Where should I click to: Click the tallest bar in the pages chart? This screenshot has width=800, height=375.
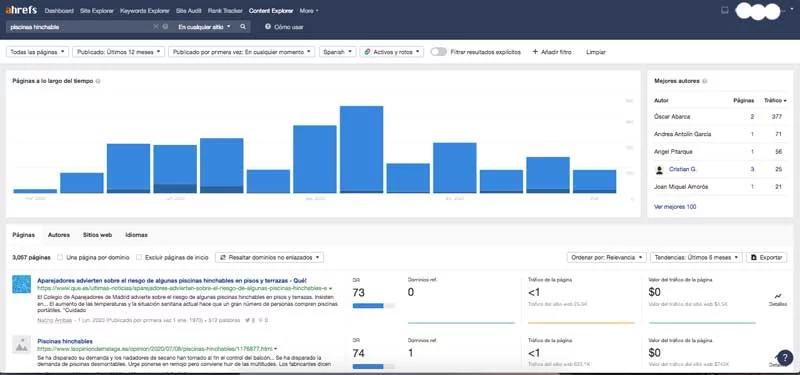coord(361,149)
